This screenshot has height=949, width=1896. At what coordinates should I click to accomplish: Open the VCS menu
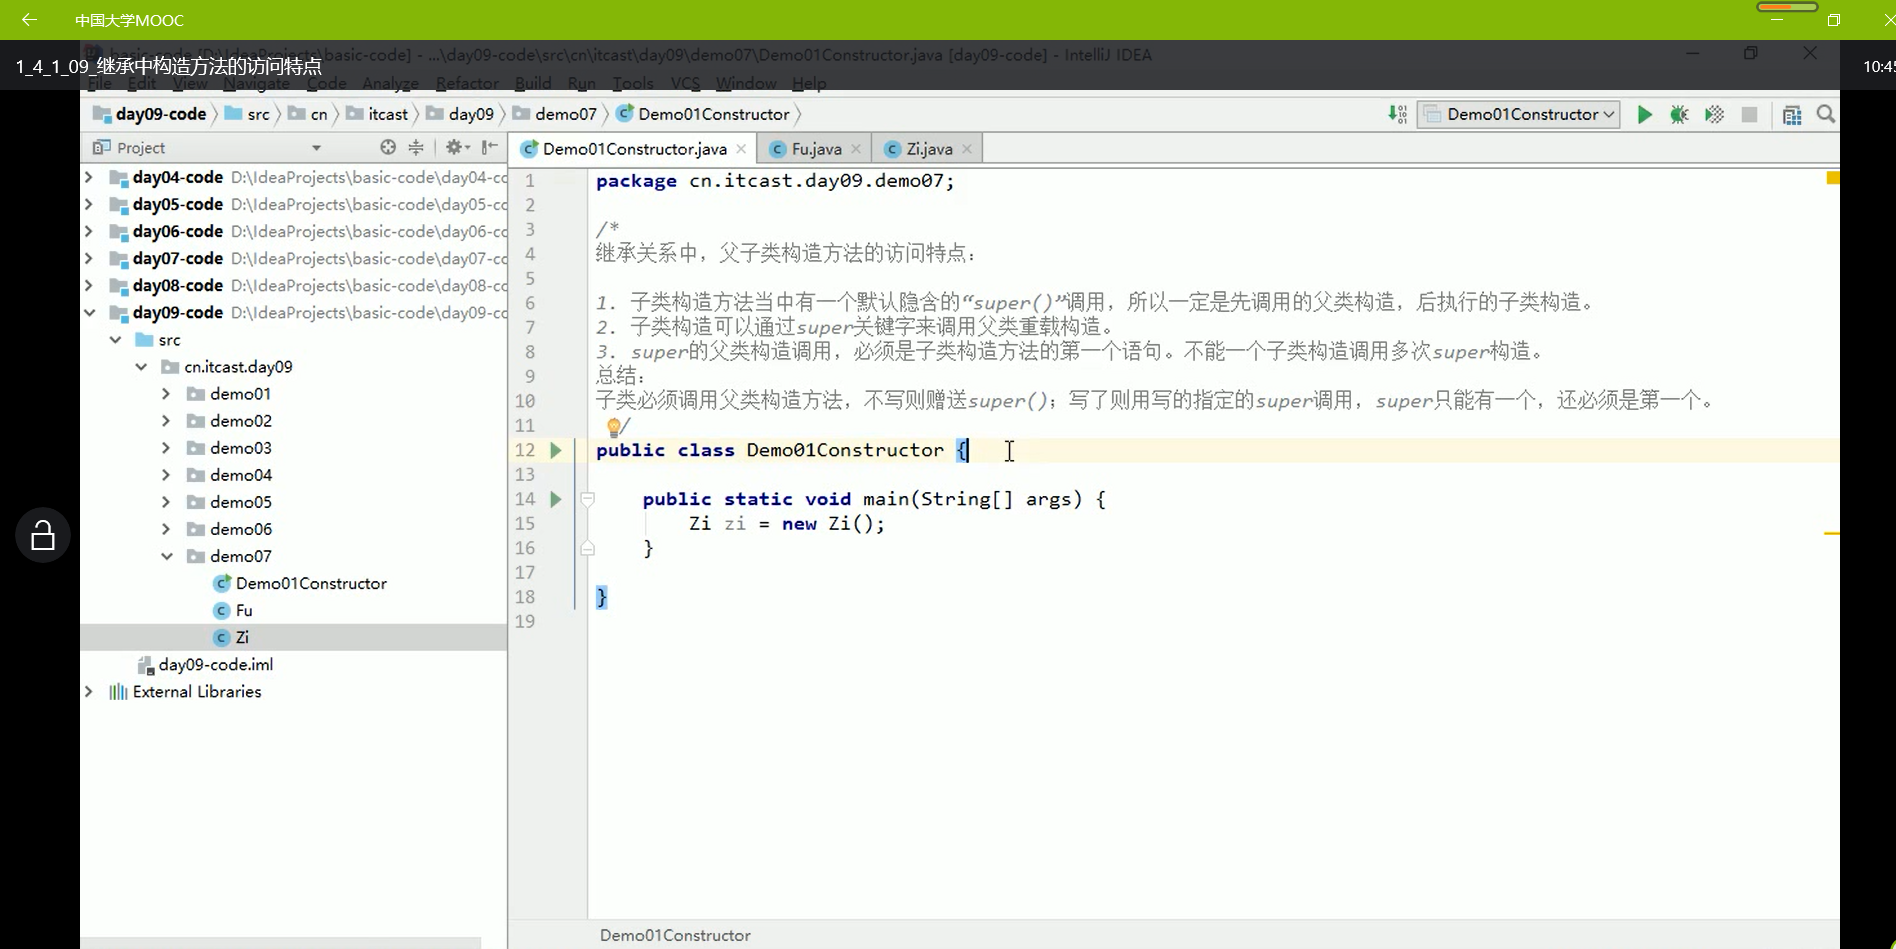pyautogui.click(x=686, y=83)
